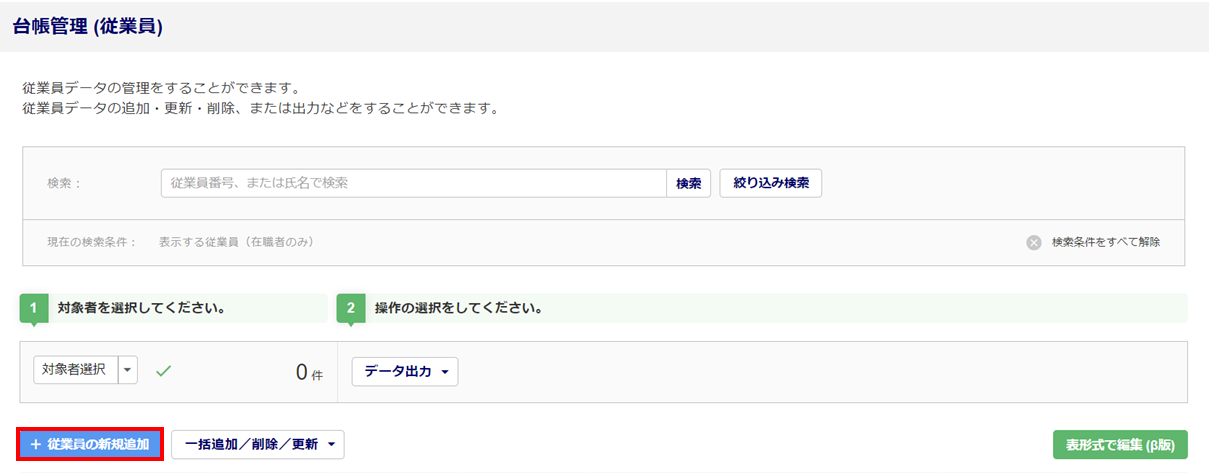Open the 一括追加／削除／更新 menu

(x=257, y=444)
